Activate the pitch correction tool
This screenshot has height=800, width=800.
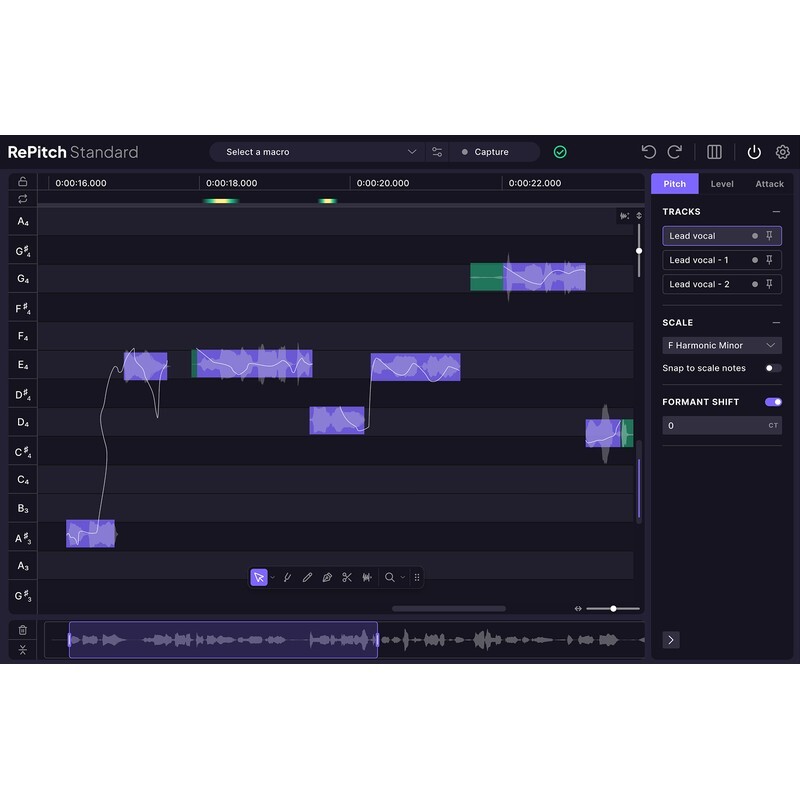point(288,577)
